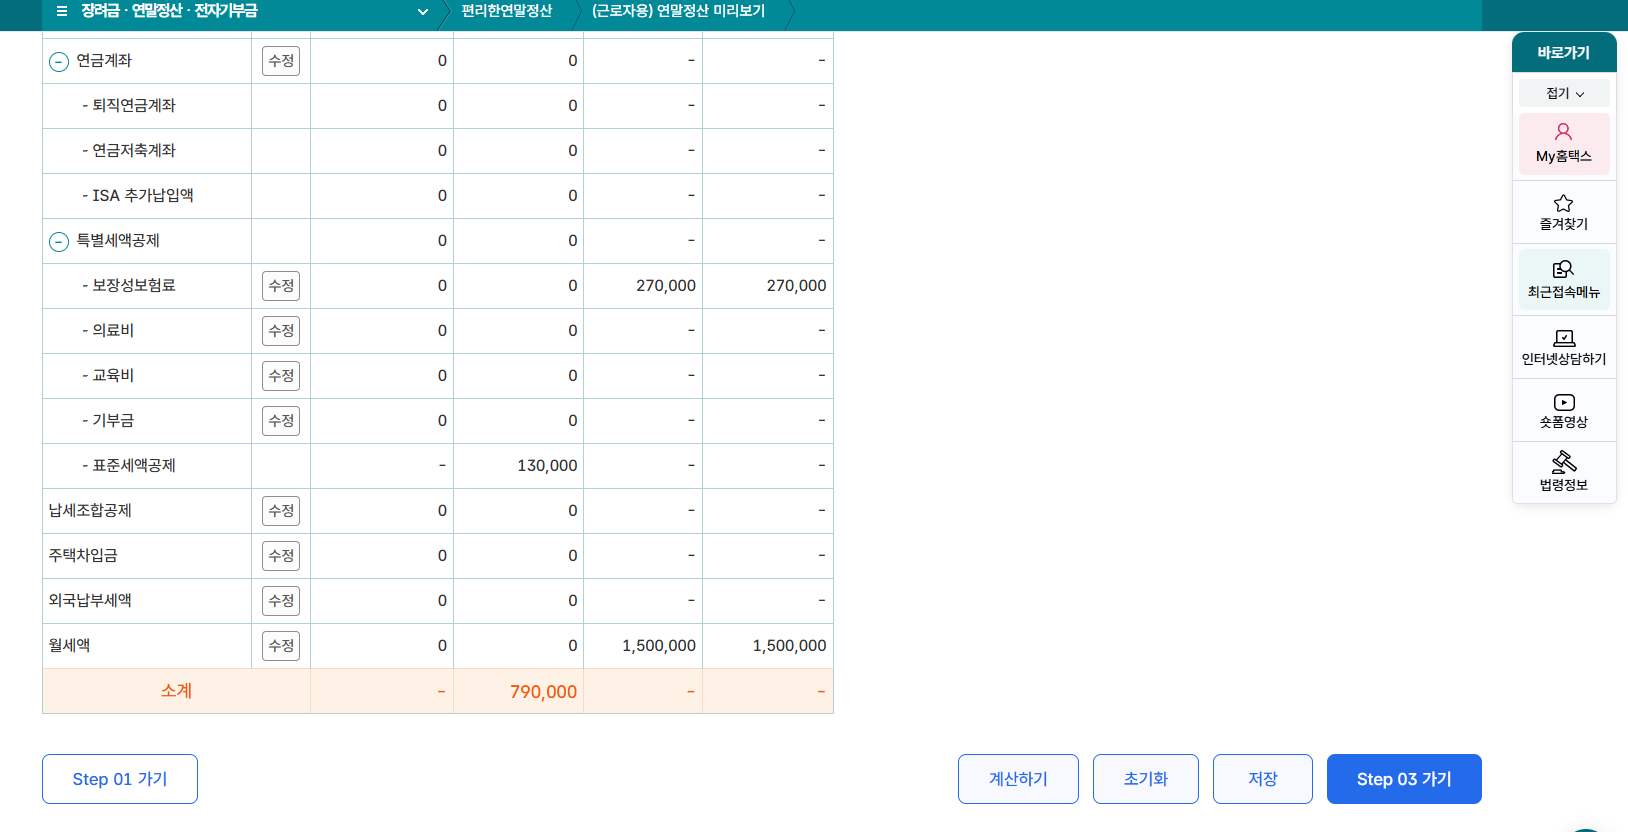1628x832 pixels.
Task: Collapse the 특별세액공제 row group
Action: click(59, 241)
